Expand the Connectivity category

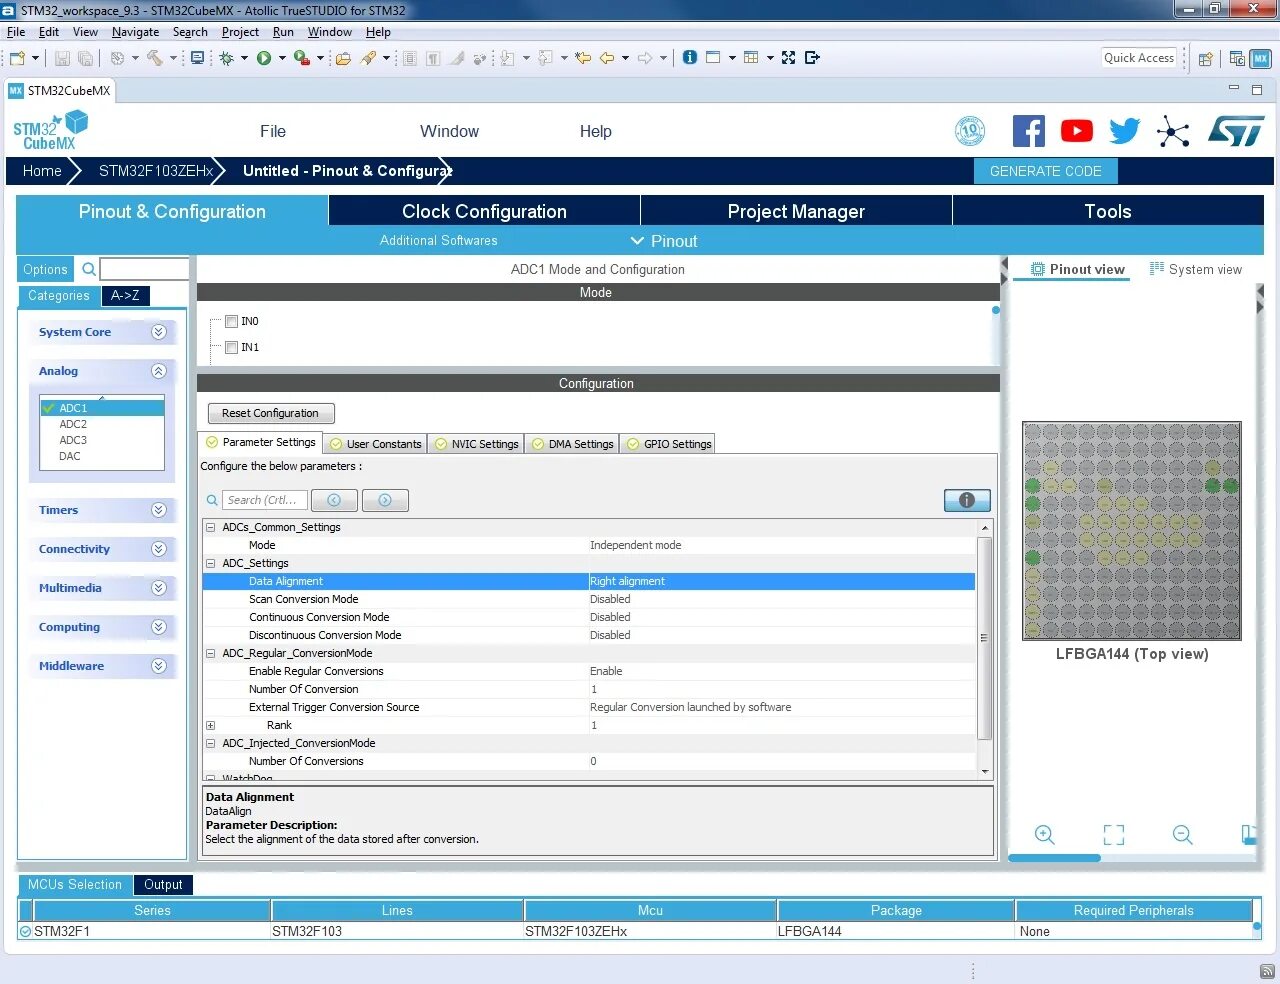[x=159, y=549]
